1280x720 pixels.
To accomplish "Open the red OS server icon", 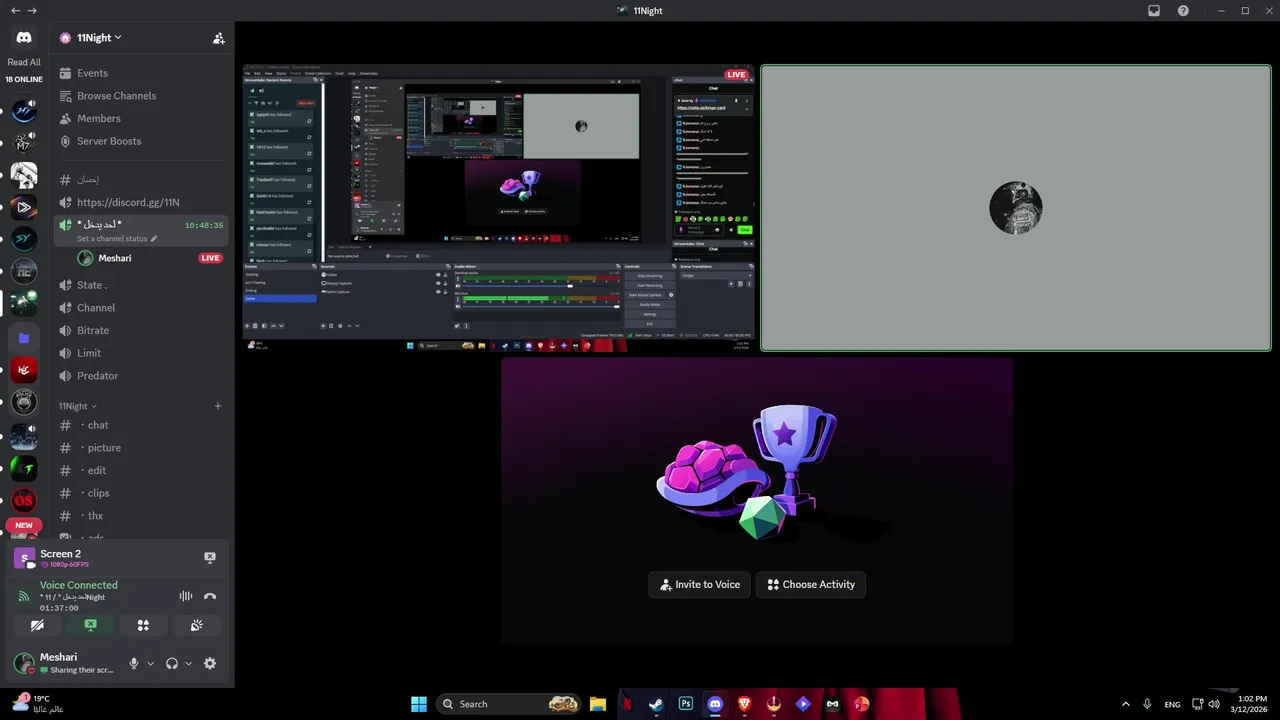I will tap(24, 500).
